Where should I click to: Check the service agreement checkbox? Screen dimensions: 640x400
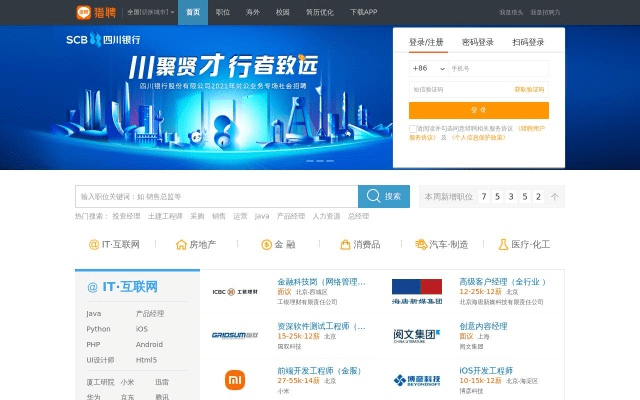click(413, 129)
